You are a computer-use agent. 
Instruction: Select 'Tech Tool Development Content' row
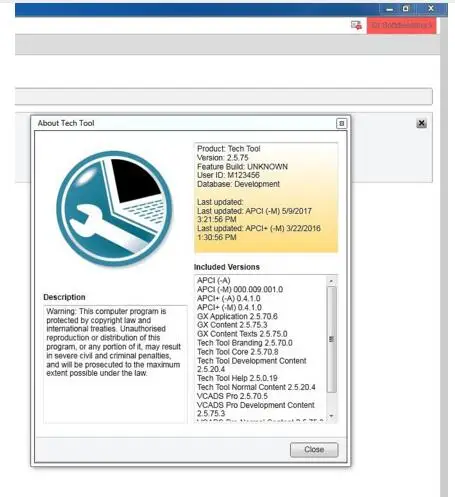pos(252,365)
